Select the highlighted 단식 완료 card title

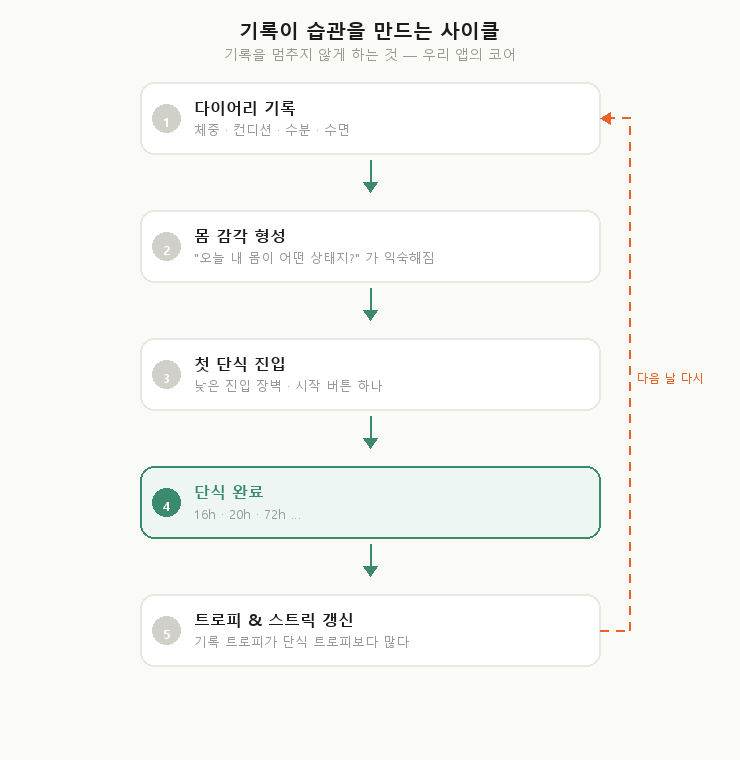point(229,492)
